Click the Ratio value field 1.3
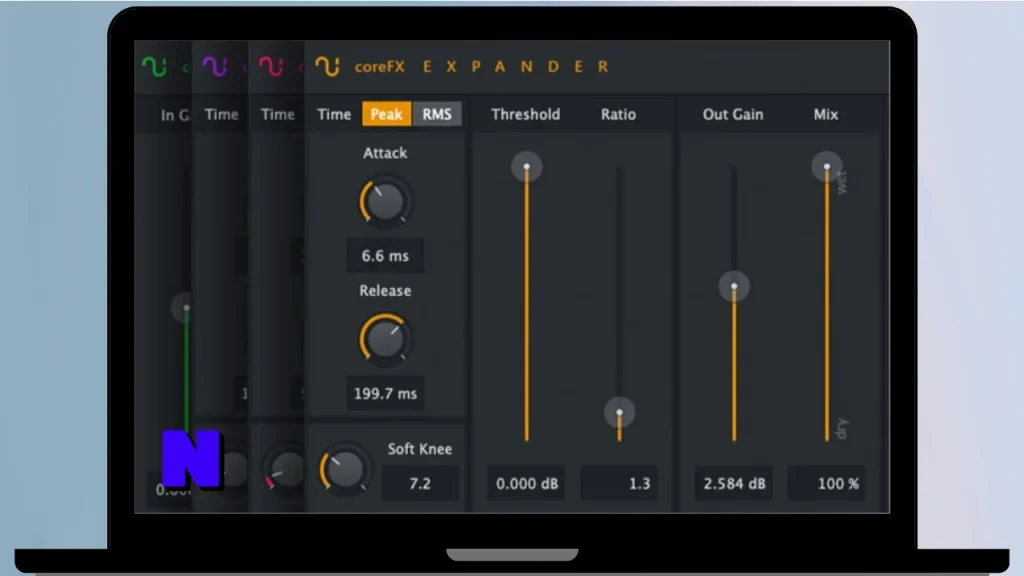The image size is (1024, 576). click(619, 484)
